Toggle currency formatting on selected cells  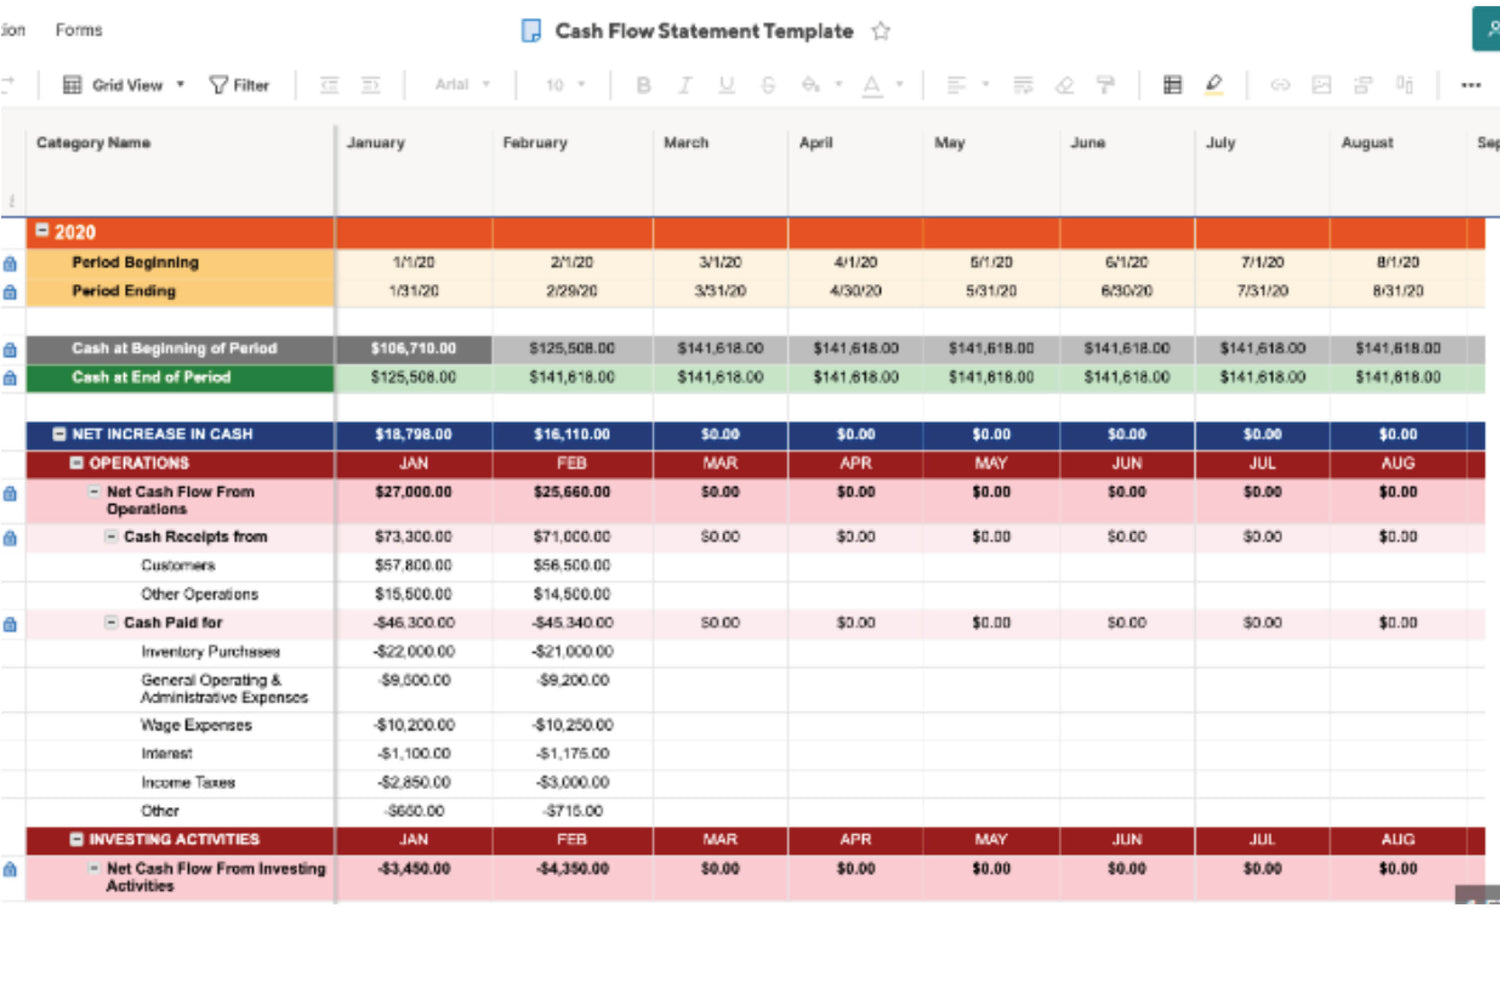[1173, 85]
